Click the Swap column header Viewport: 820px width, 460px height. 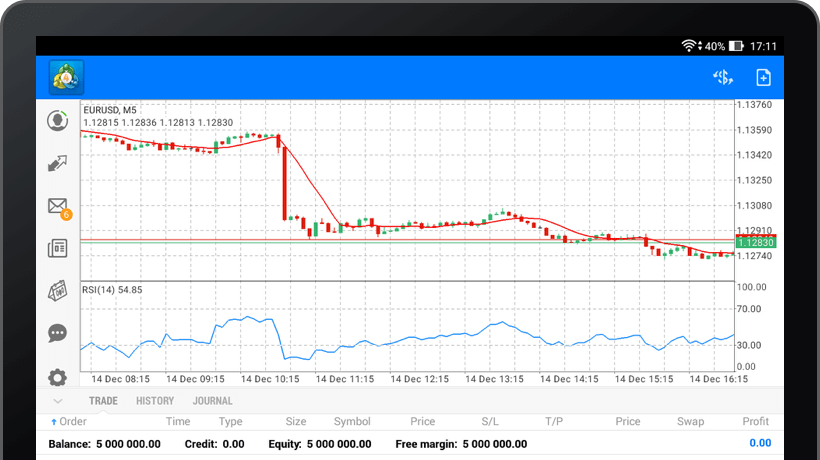click(690, 421)
